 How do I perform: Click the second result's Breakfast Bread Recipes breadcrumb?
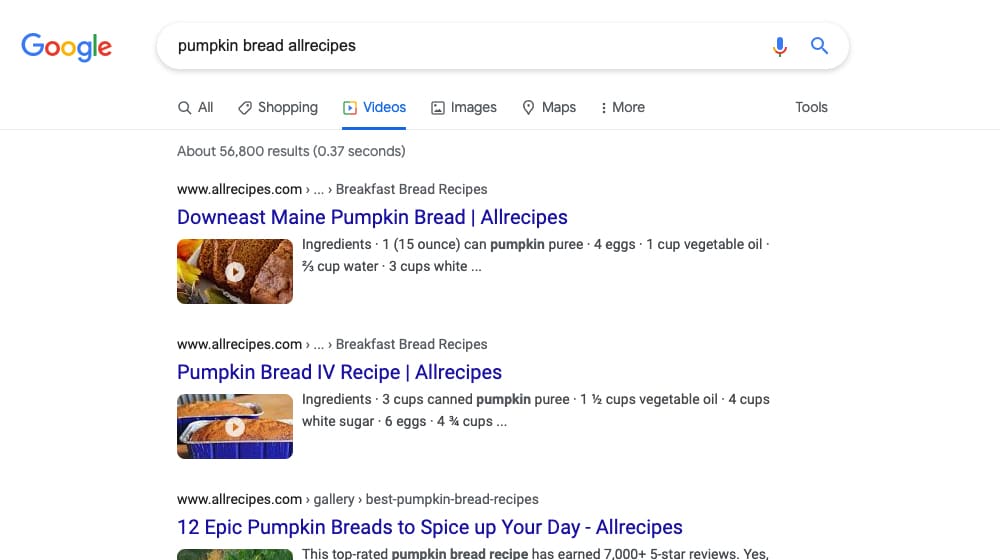point(411,344)
